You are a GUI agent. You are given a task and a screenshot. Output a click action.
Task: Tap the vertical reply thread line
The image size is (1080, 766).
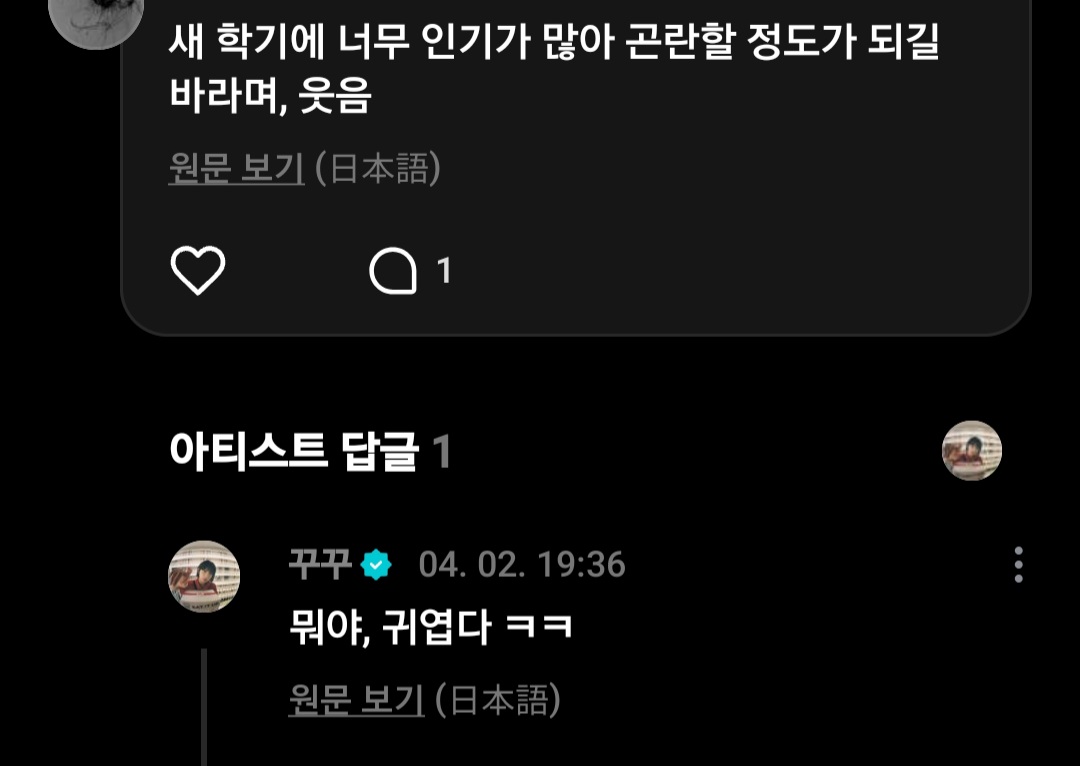coord(204,707)
